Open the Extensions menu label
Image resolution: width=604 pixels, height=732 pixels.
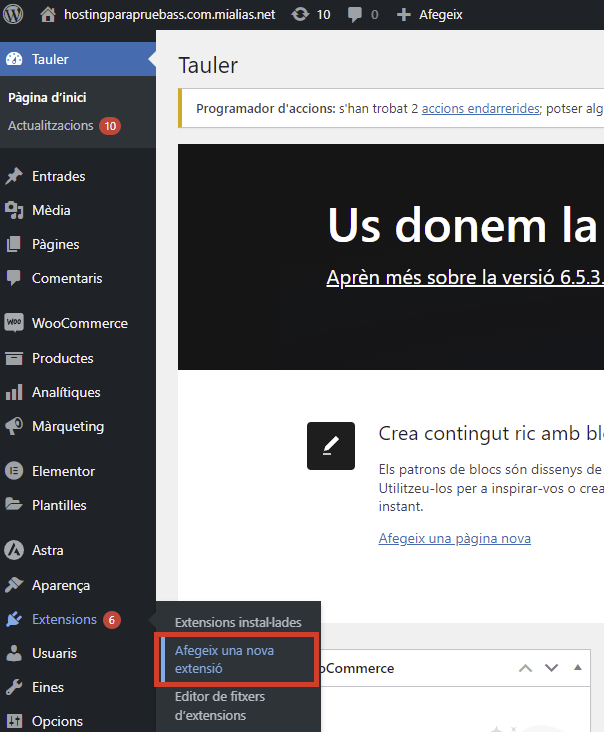(x=64, y=619)
